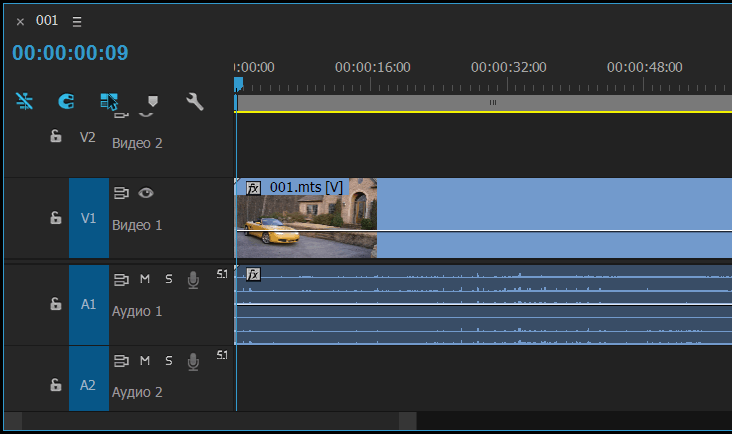Open Timeline display settings wrench
Screen dimensions: 732x434
[195, 101]
